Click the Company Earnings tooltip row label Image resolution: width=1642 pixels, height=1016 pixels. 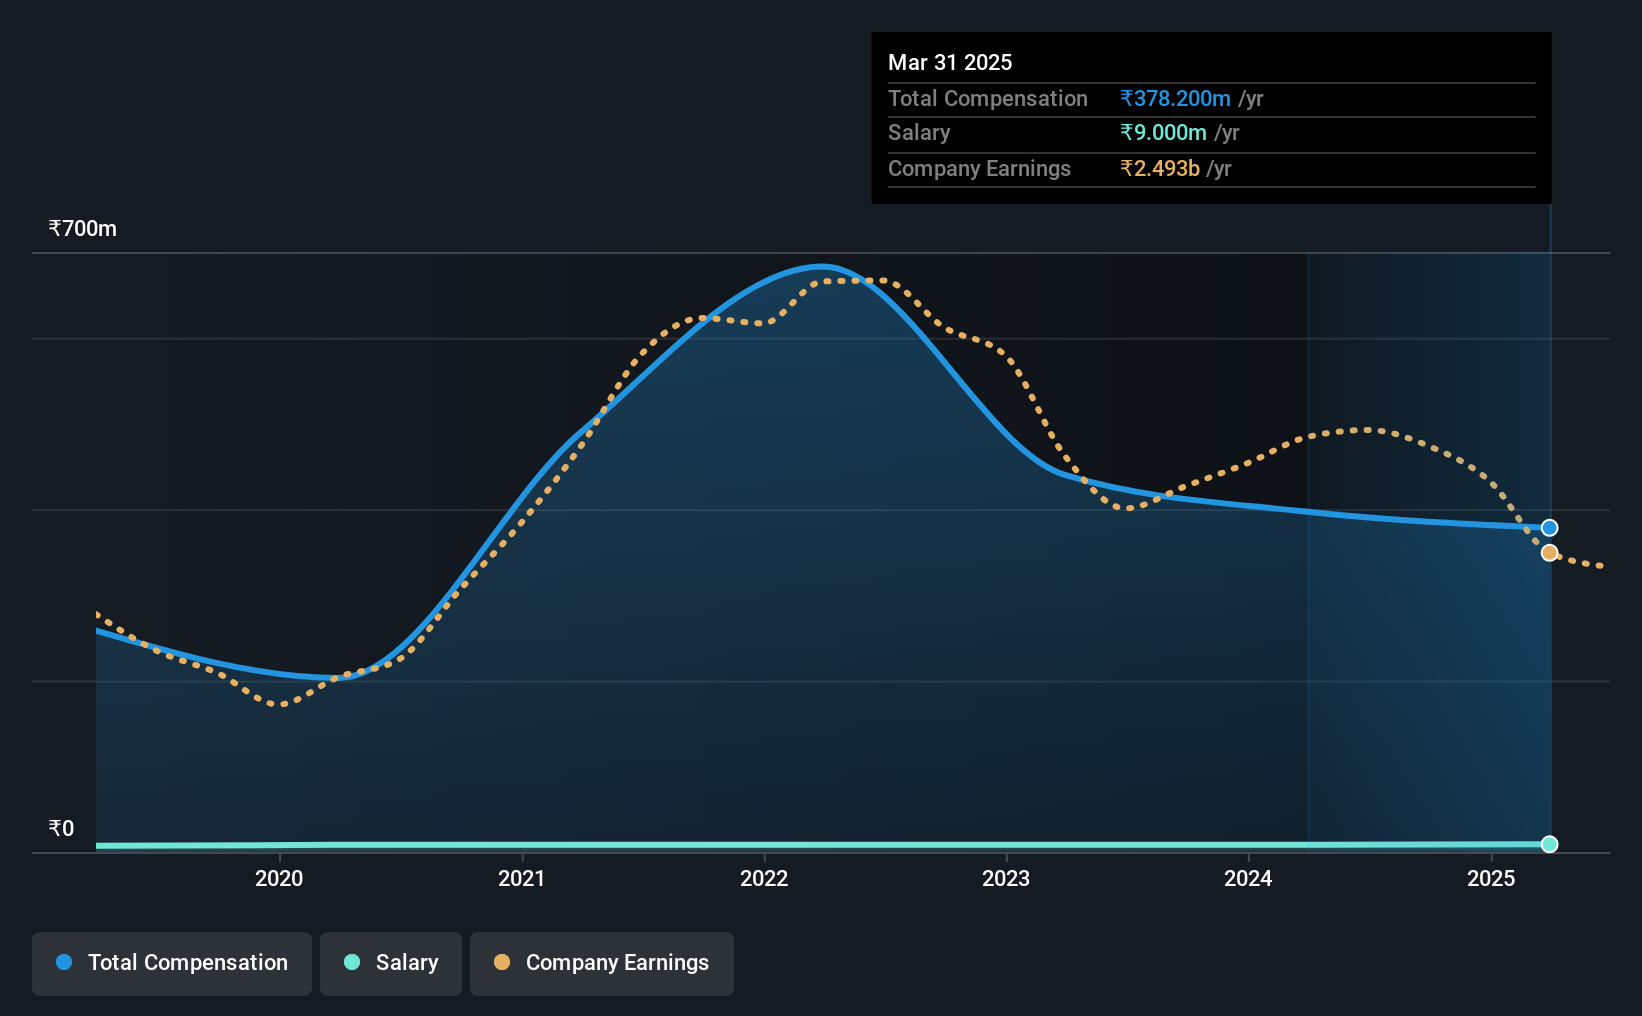click(x=979, y=168)
